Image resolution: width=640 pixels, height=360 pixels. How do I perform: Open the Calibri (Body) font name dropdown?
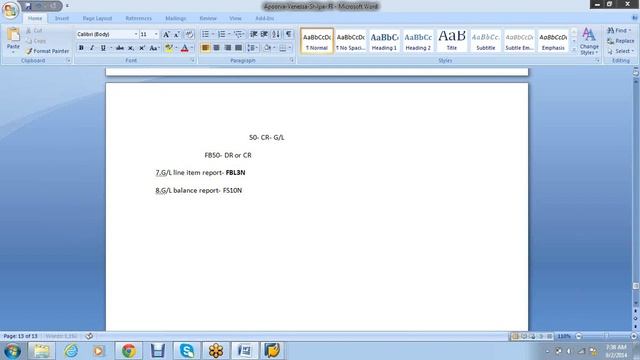pyautogui.click(x=136, y=34)
